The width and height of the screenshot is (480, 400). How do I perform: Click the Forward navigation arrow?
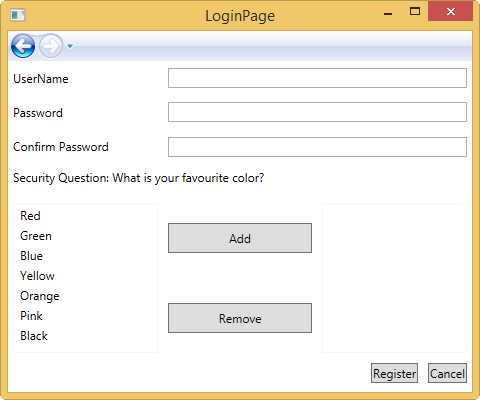click(x=51, y=46)
